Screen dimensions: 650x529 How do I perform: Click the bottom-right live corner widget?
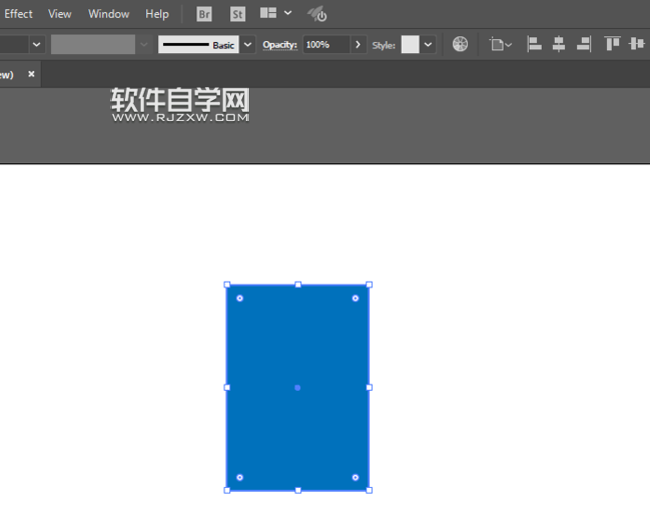coord(355,478)
